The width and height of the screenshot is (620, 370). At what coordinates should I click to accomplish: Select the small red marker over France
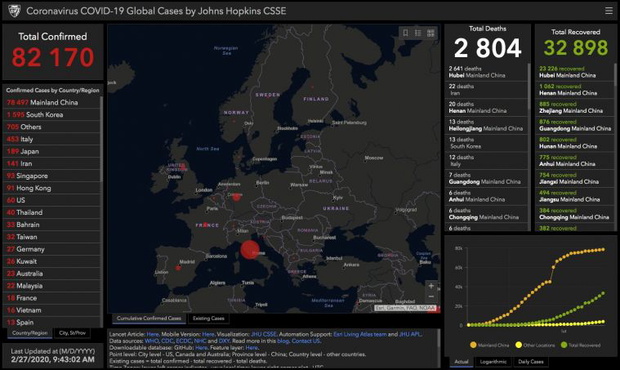pyautogui.click(x=205, y=225)
